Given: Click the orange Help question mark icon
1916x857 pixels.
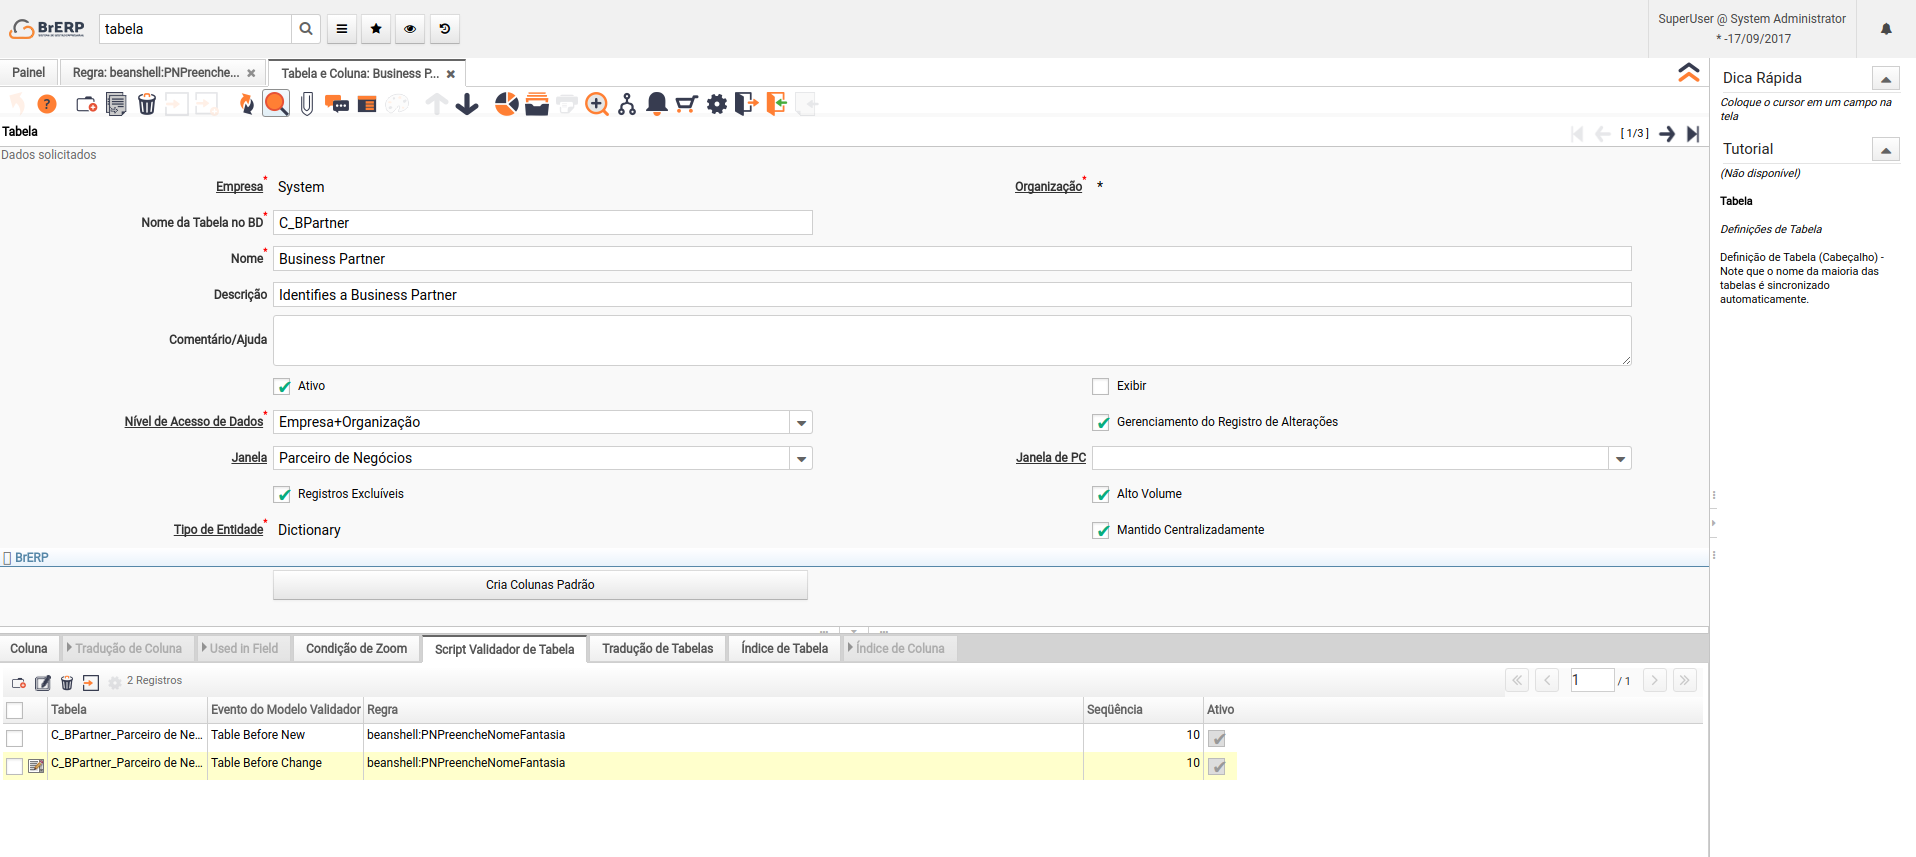Looking at the screenshot, I should [x=47, y=104].
